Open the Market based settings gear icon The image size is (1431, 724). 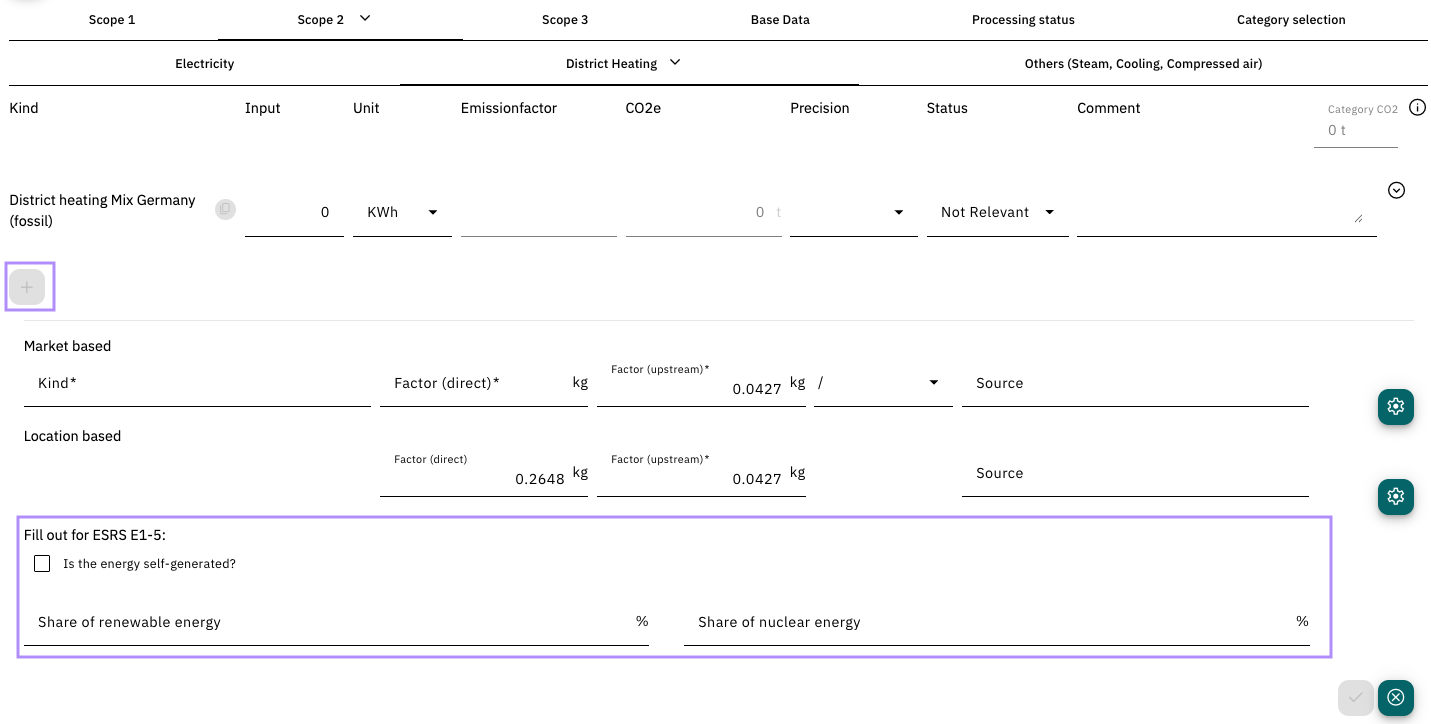click(x=1396, y=406)
